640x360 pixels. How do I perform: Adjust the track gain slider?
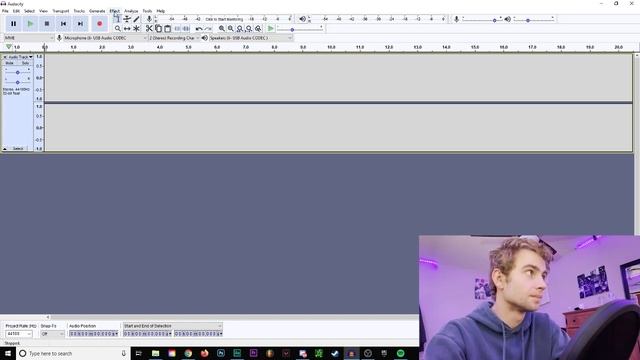point(18,72)
